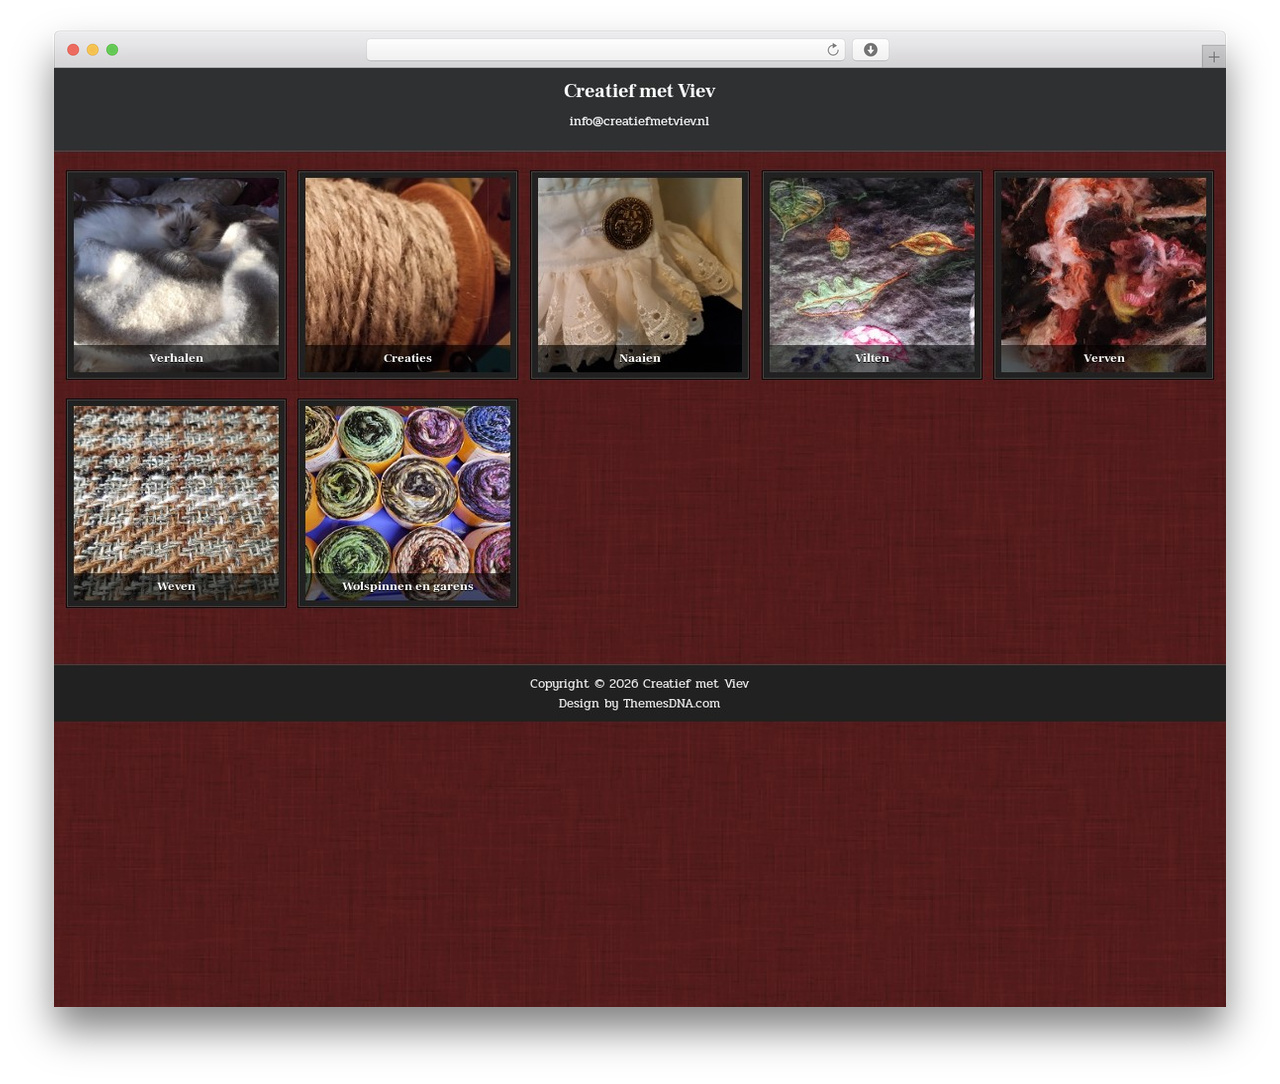Add a new browser tab

[x=1213, y=57]
